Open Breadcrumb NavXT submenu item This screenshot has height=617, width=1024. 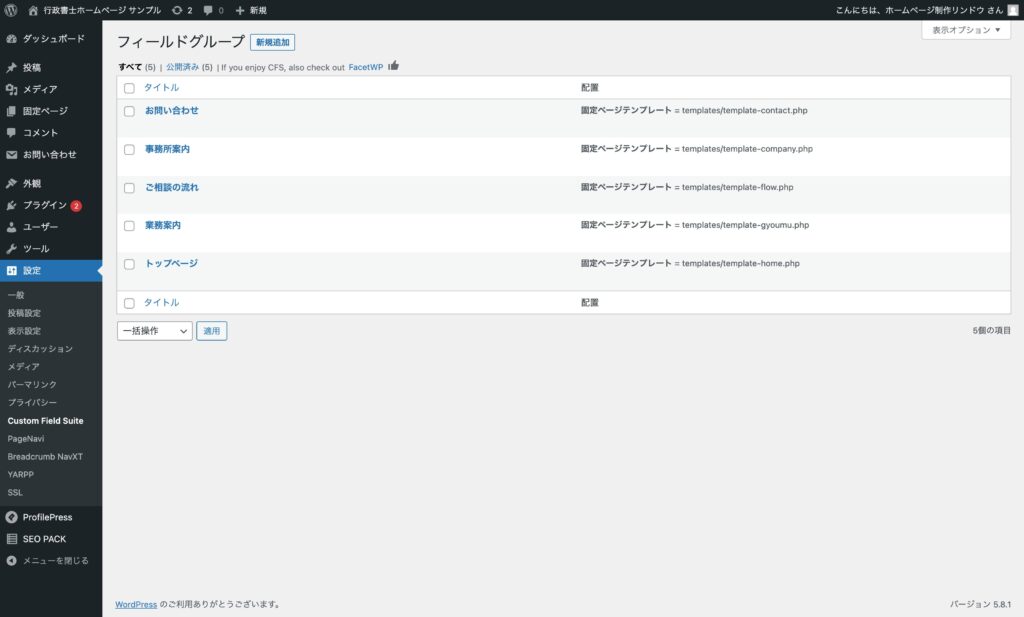pos(45,457)
